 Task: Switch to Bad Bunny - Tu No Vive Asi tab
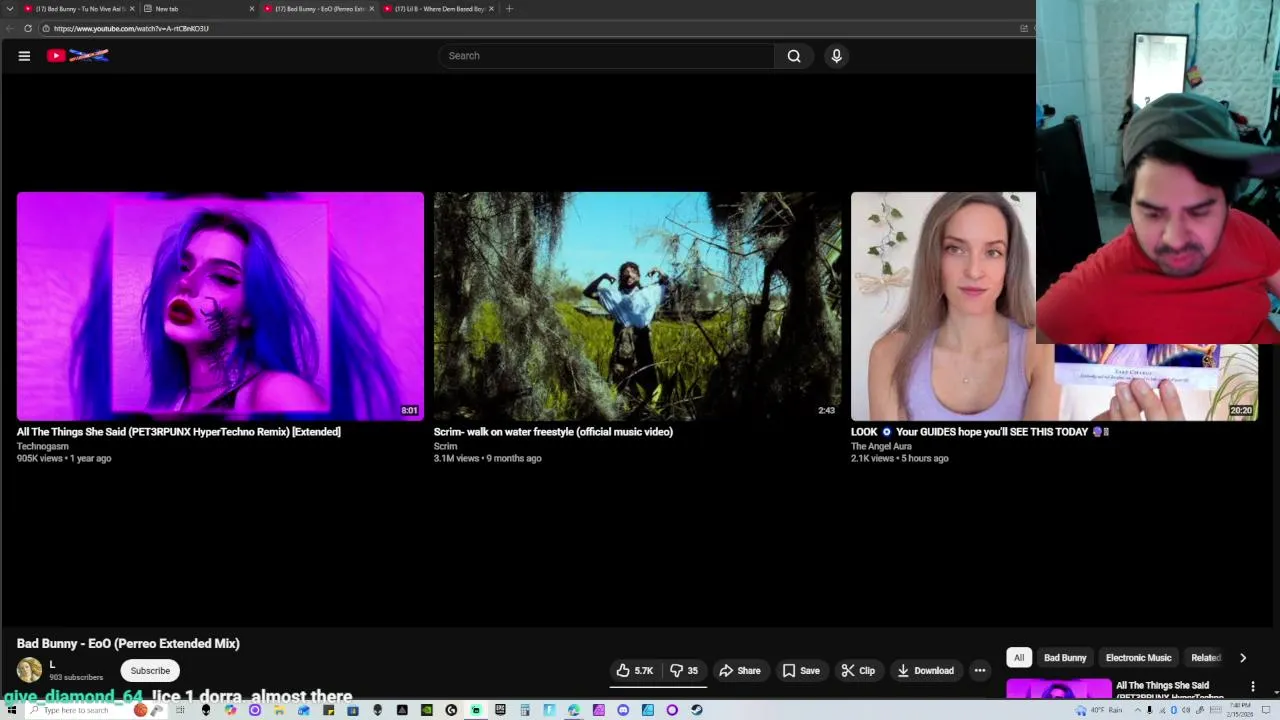click(x=80, y=9)
